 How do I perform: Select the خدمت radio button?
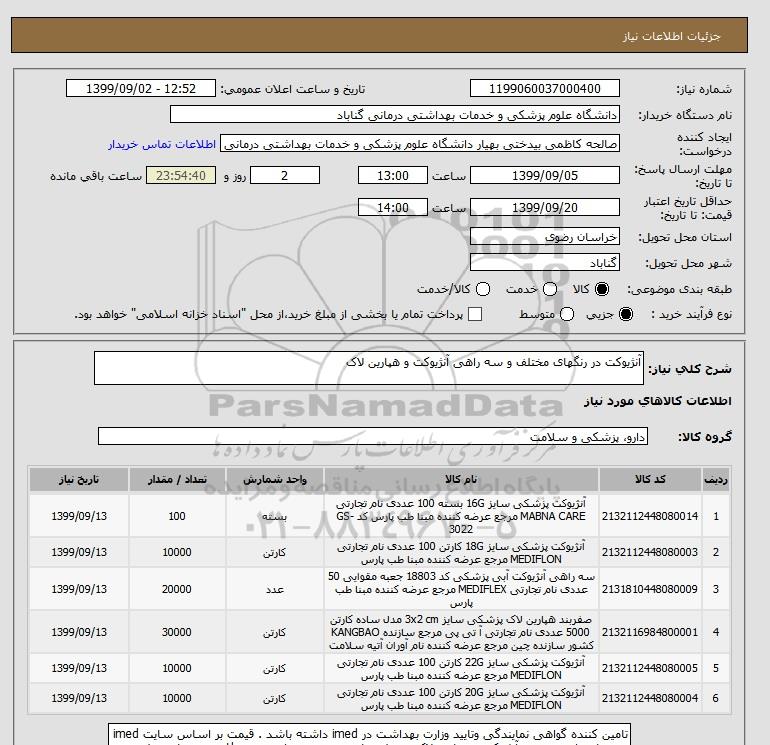[550, 289]
